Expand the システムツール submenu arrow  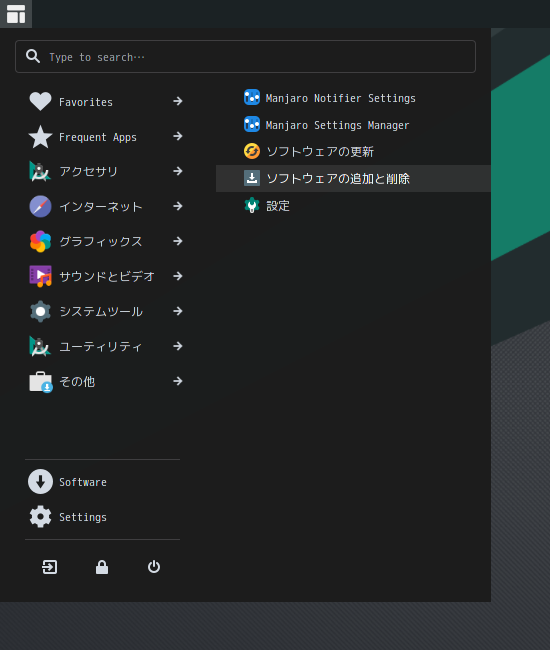[x=178, y=311]
